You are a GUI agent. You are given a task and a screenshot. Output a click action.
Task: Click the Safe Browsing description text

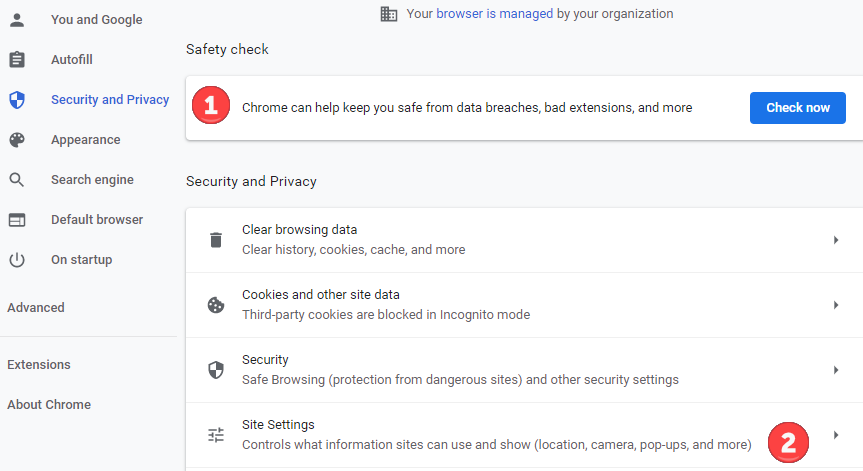coord(460,380)
